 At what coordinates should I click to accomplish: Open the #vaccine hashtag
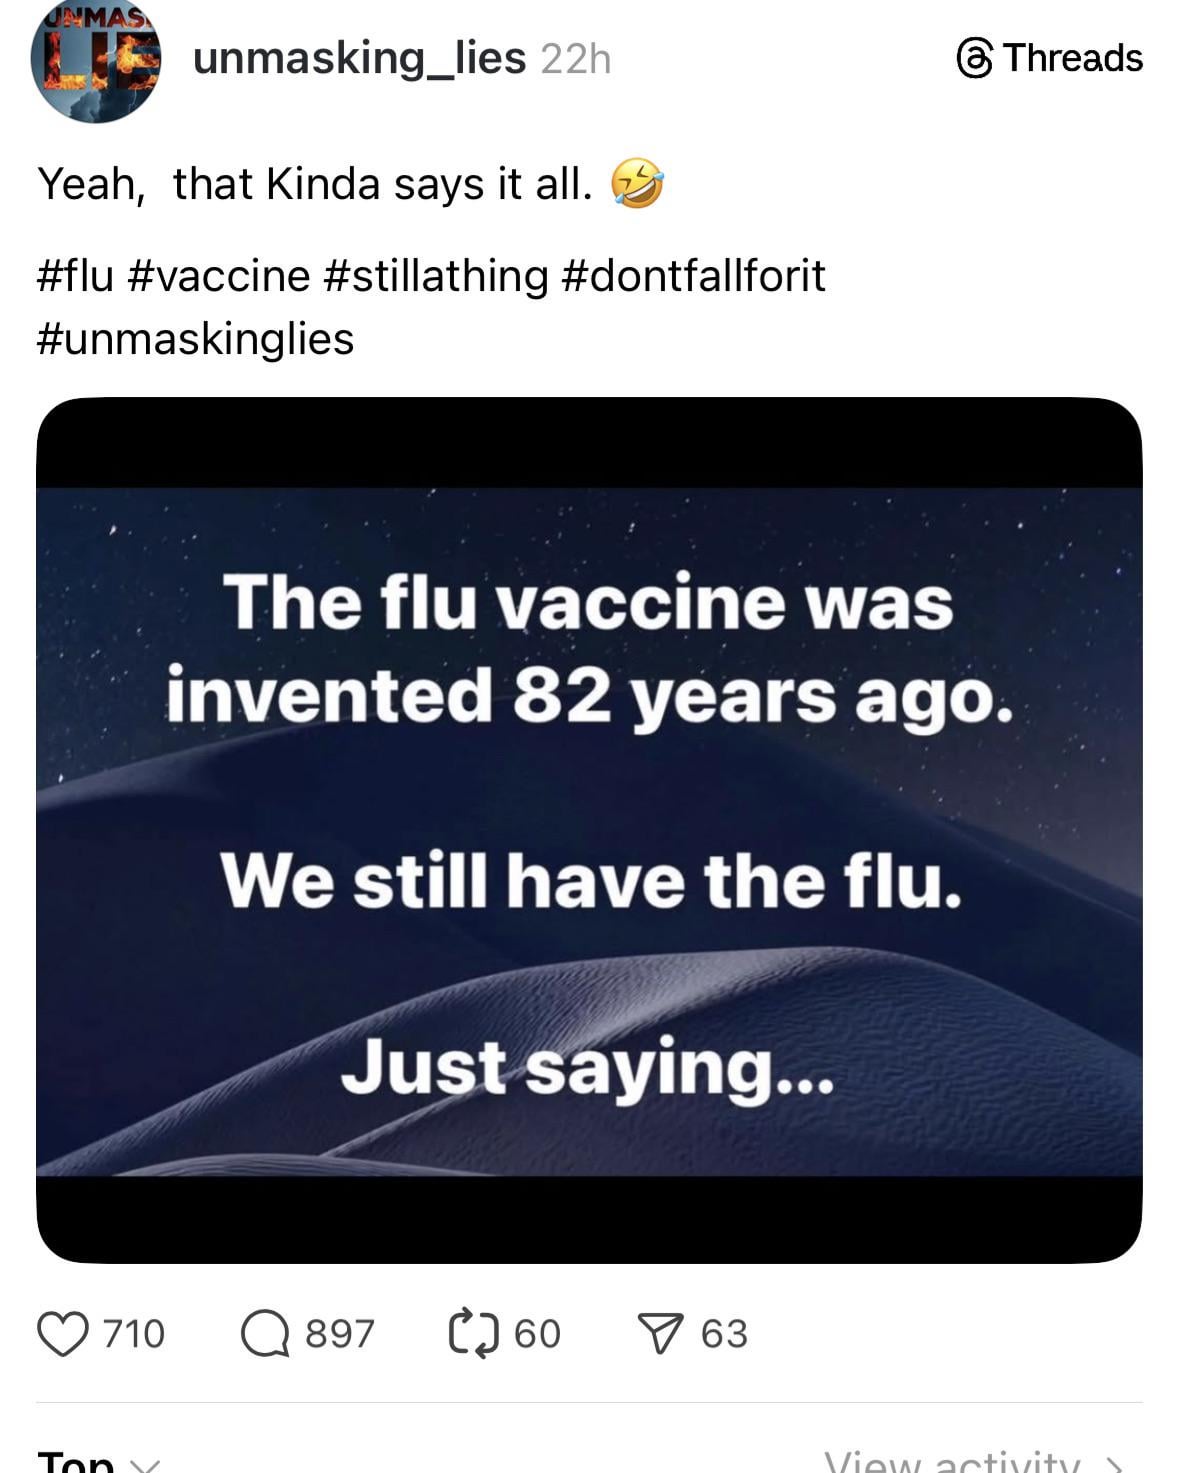[219, 276]
